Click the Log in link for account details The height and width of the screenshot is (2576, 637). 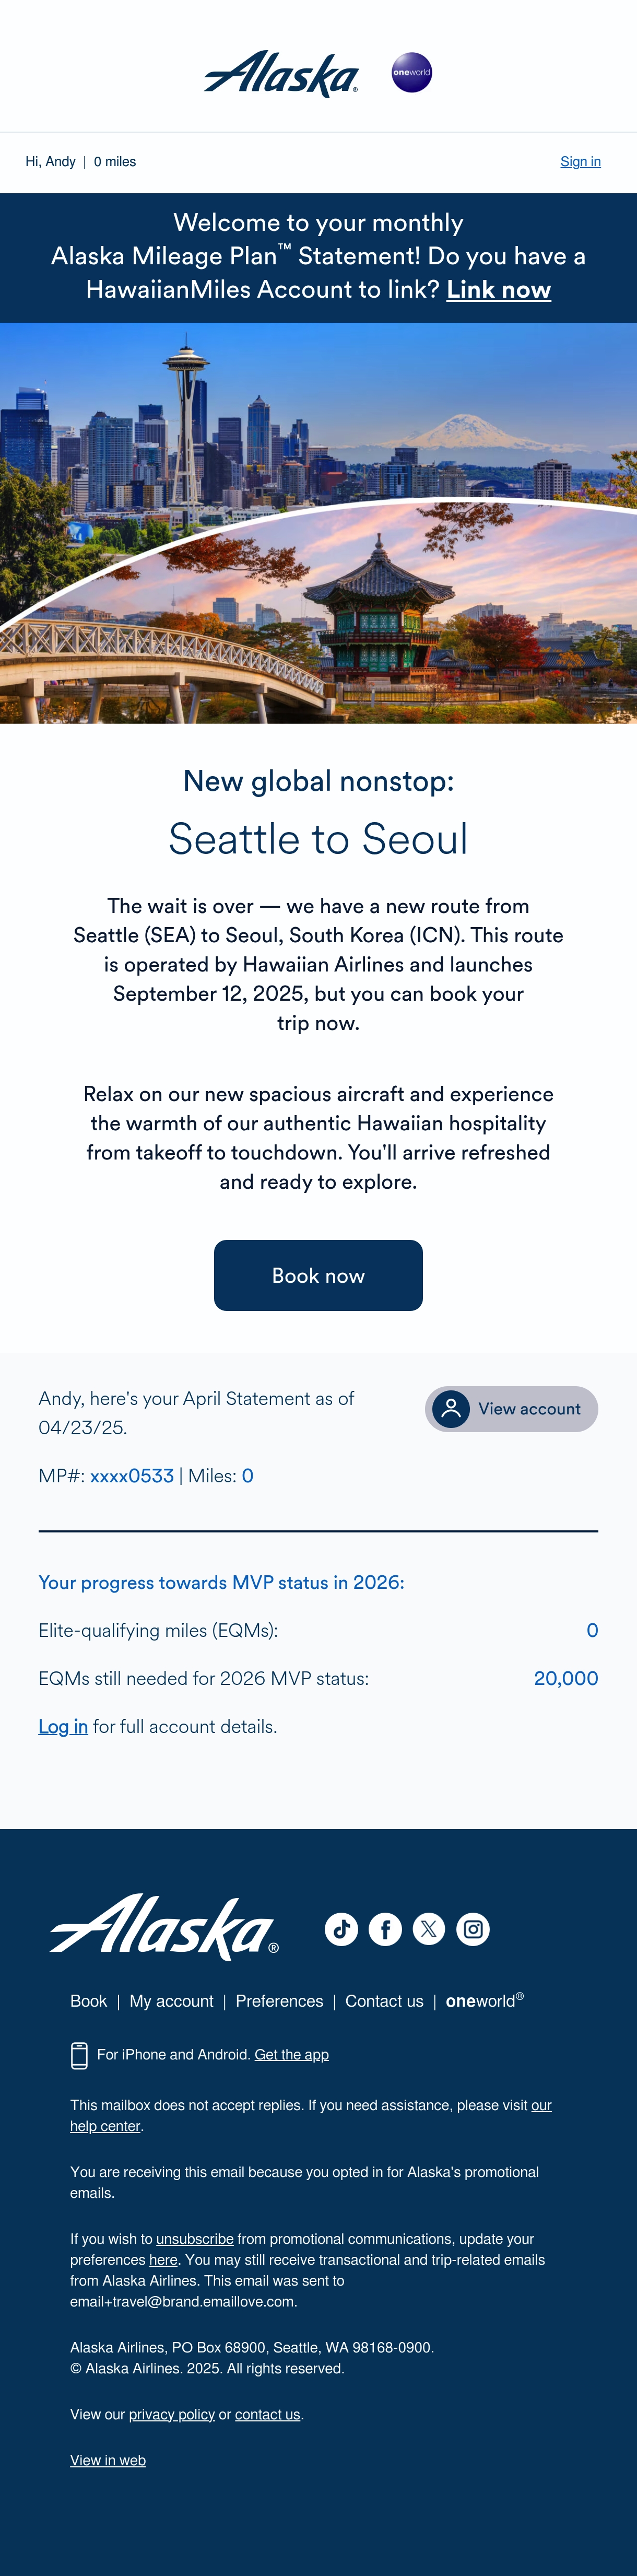point(63,1726)
